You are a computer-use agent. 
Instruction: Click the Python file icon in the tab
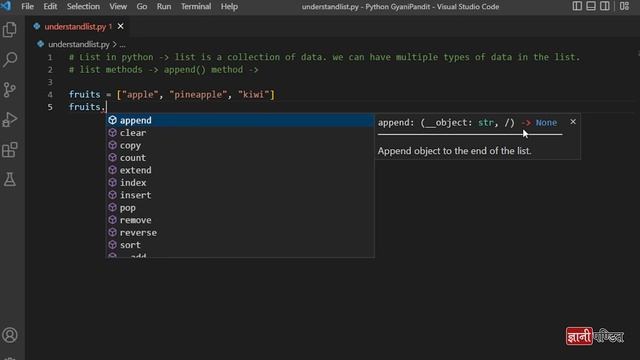[37, 27]
